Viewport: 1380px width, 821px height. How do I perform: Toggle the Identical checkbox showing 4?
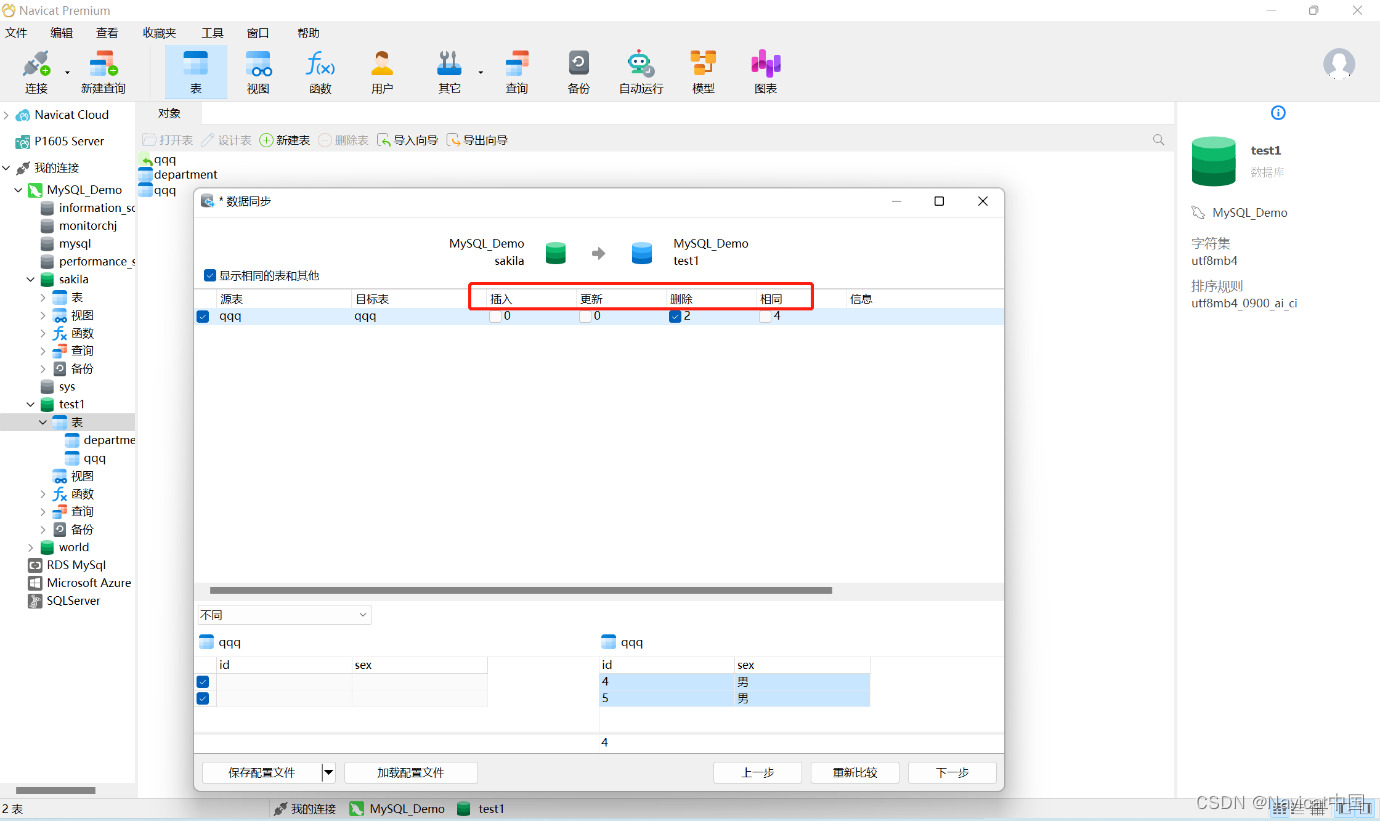point(765,316)
